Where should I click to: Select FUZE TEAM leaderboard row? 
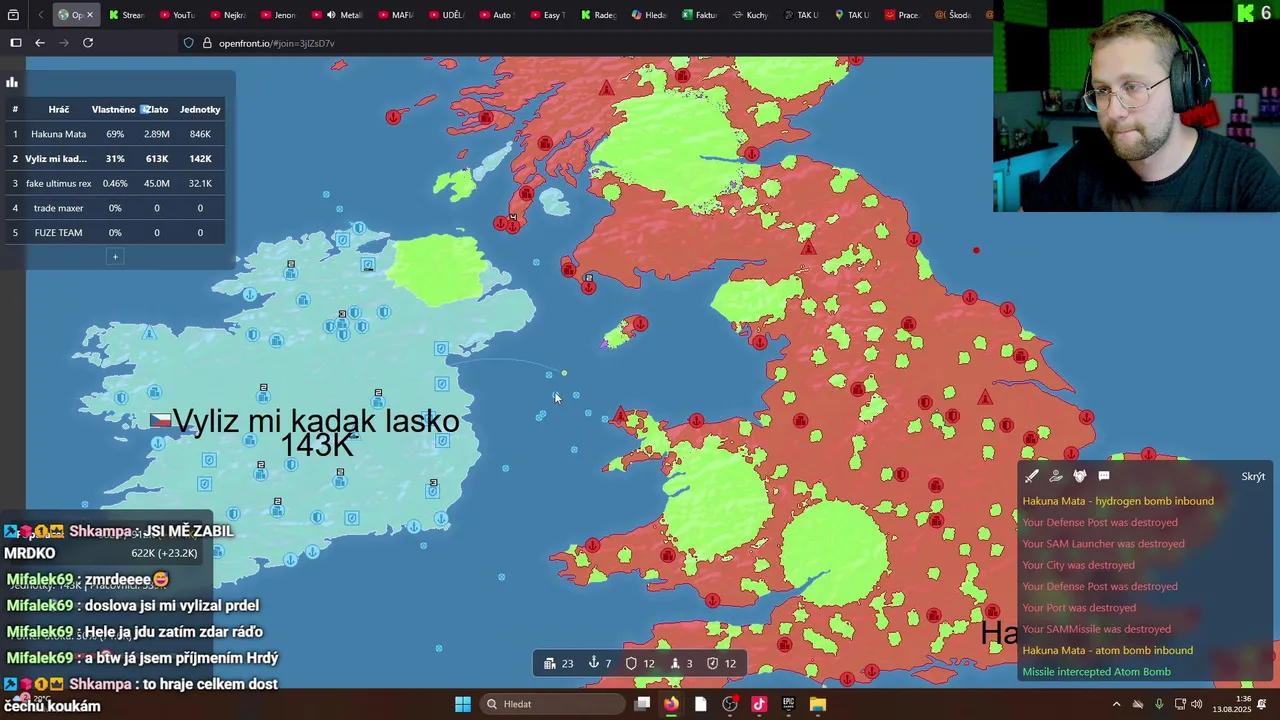coord(115,232)
